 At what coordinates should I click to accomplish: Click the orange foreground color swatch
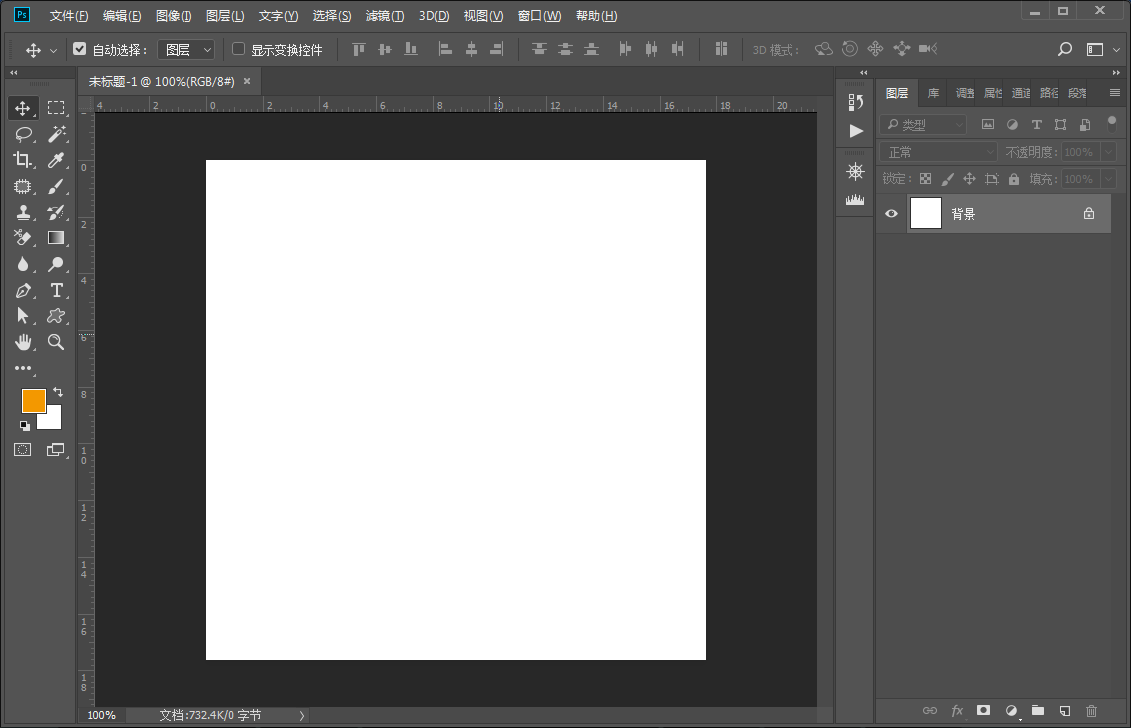click(x=33, y=400)
